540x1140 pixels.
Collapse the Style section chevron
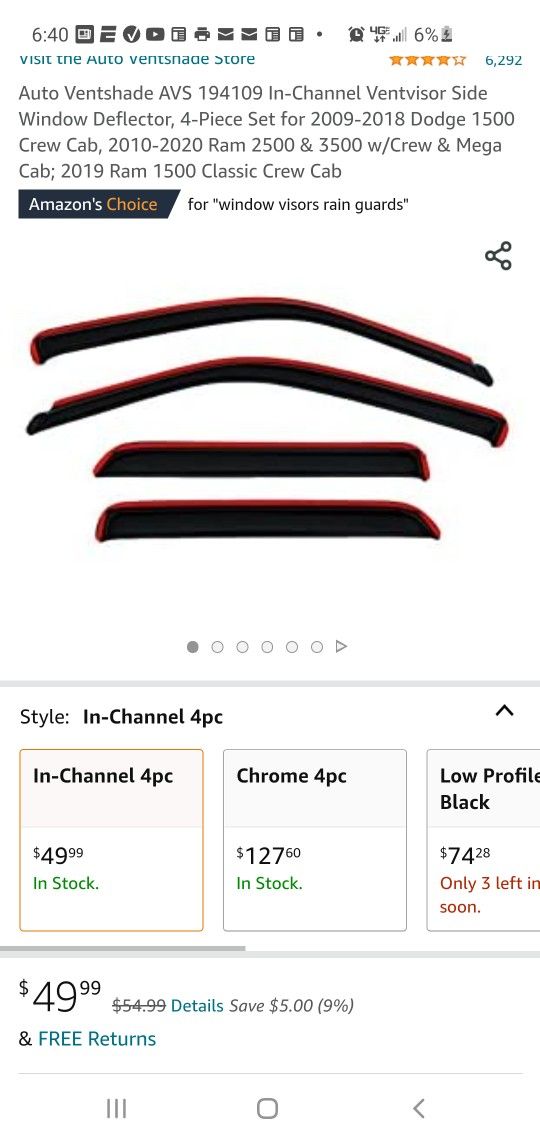click(504, 711)
